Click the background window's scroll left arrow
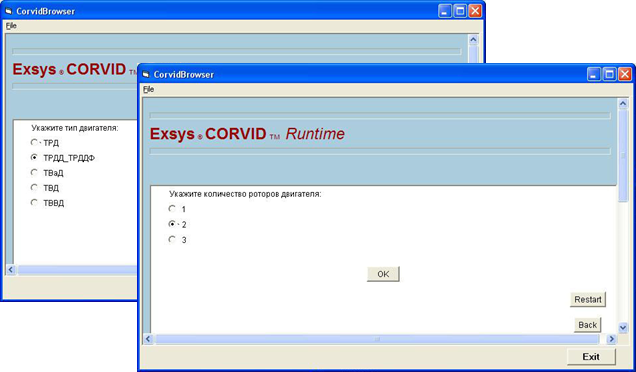This screenshot has height=372, width=636. click(11, 270)
